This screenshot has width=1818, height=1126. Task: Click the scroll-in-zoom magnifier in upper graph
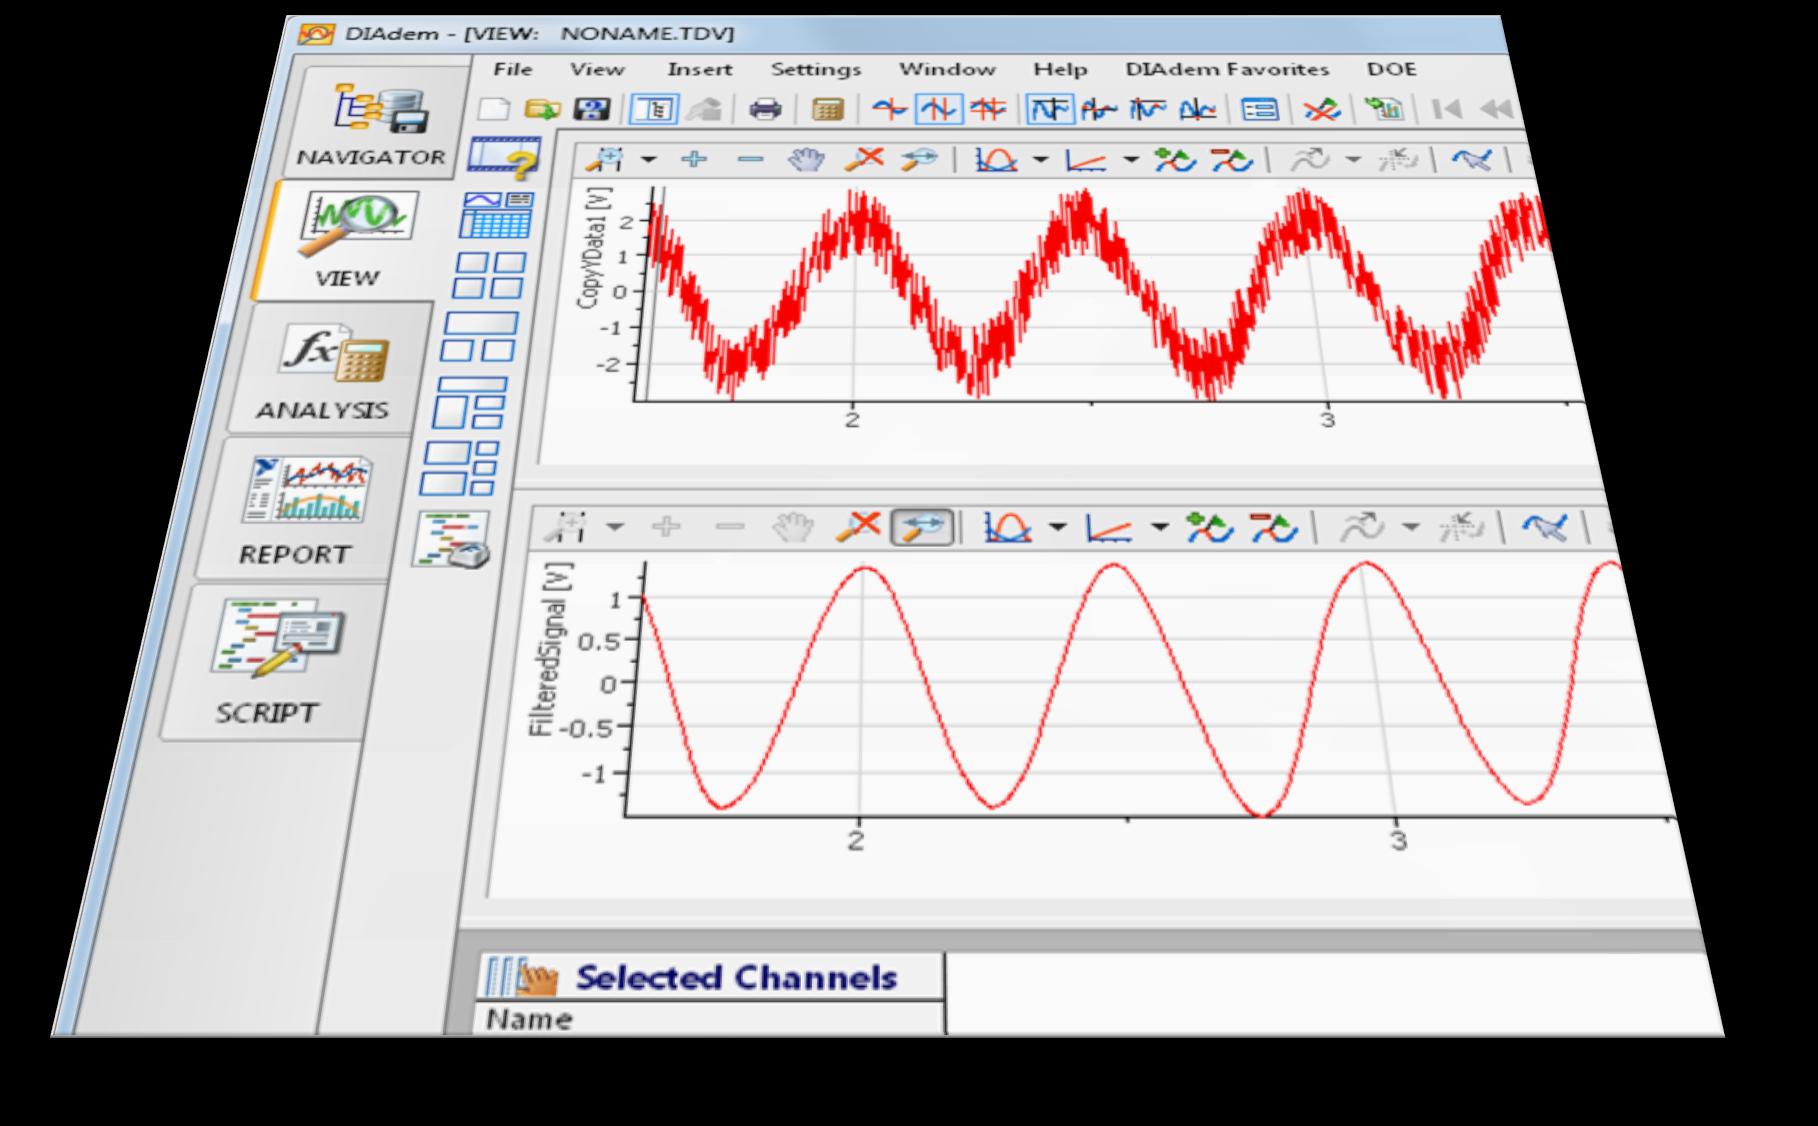tap(918, 159)
